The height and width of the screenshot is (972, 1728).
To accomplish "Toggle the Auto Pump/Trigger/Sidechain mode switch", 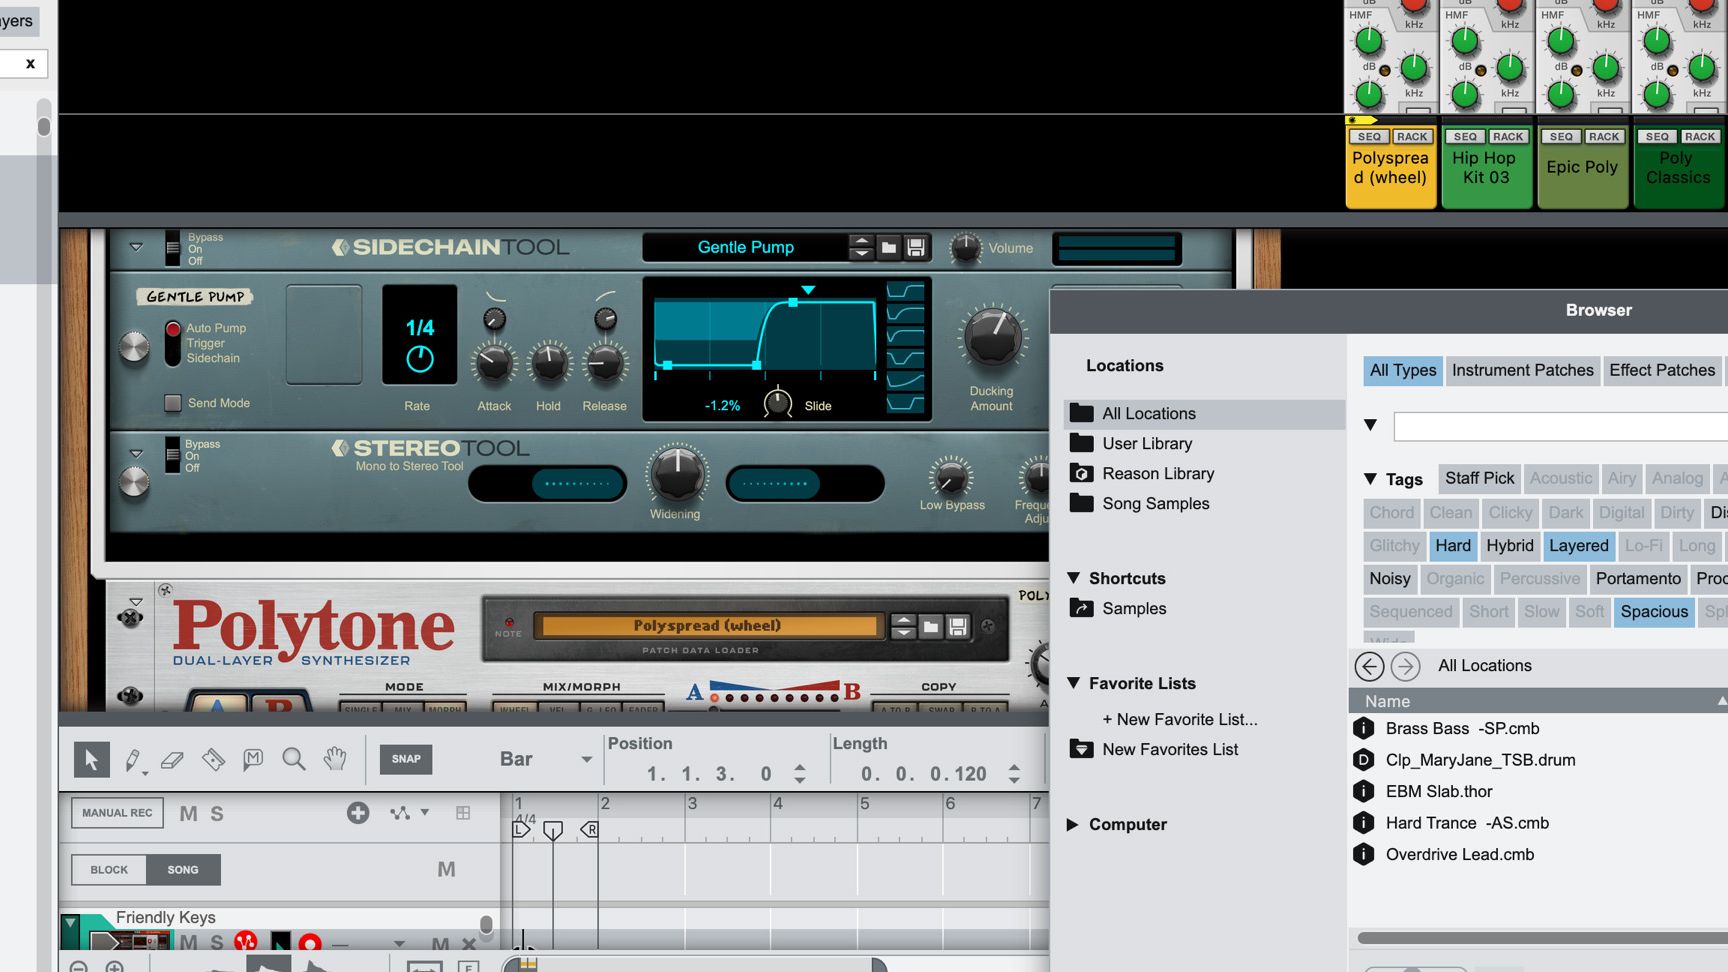I will coord(173,343).
